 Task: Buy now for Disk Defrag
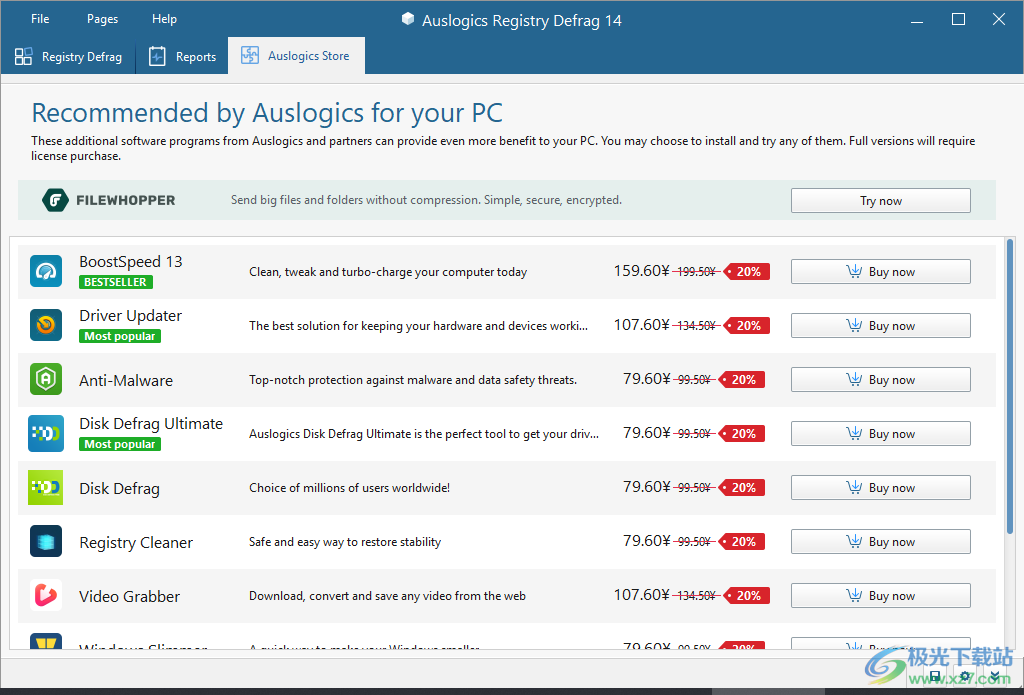click(x=880, y=487)
